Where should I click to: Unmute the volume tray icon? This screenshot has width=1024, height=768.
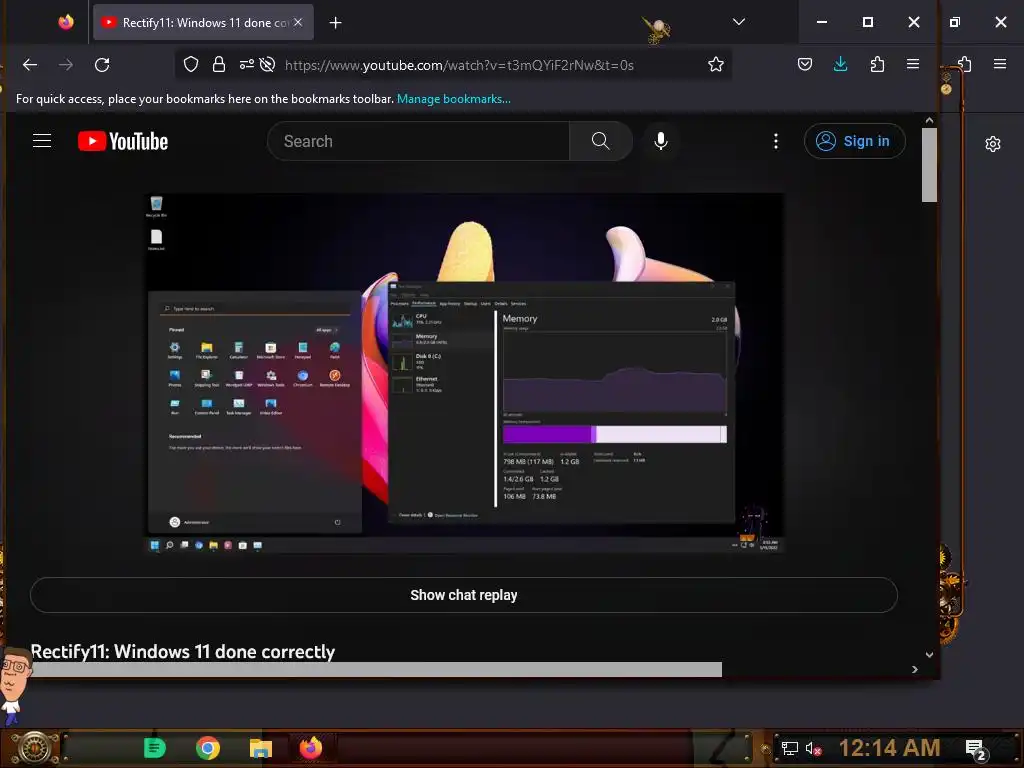812,748
